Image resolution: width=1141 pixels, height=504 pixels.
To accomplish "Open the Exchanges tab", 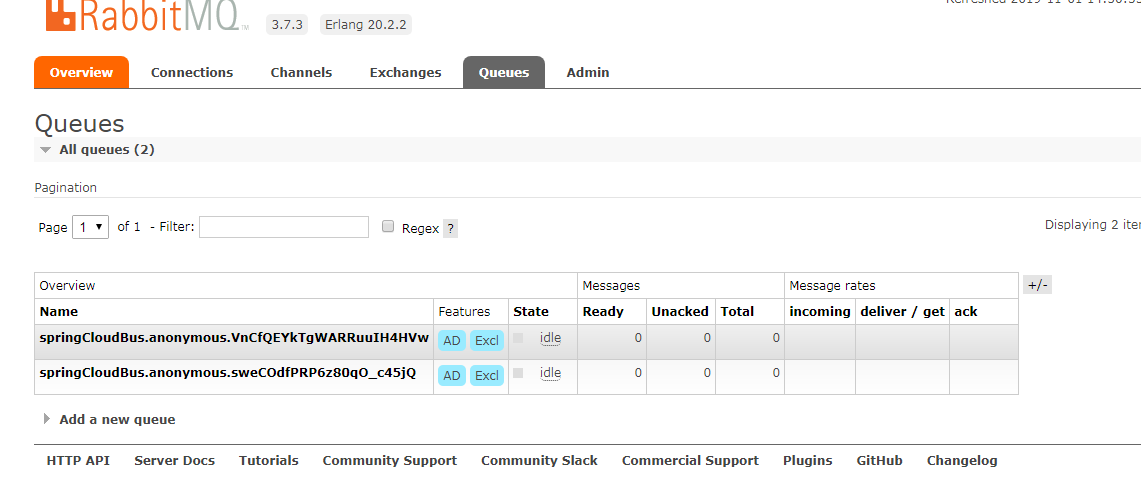I will click(x=405, y=73).
